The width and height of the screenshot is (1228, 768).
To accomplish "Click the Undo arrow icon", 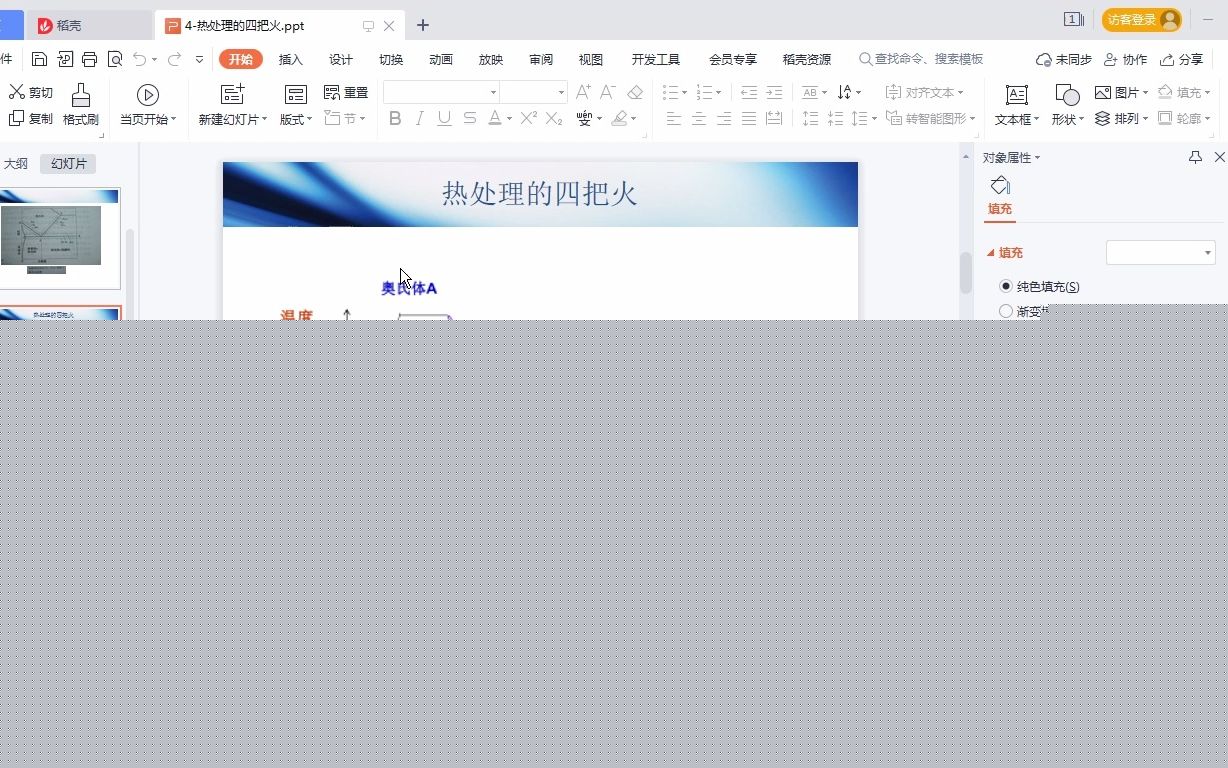I will (x=140, y=59).
